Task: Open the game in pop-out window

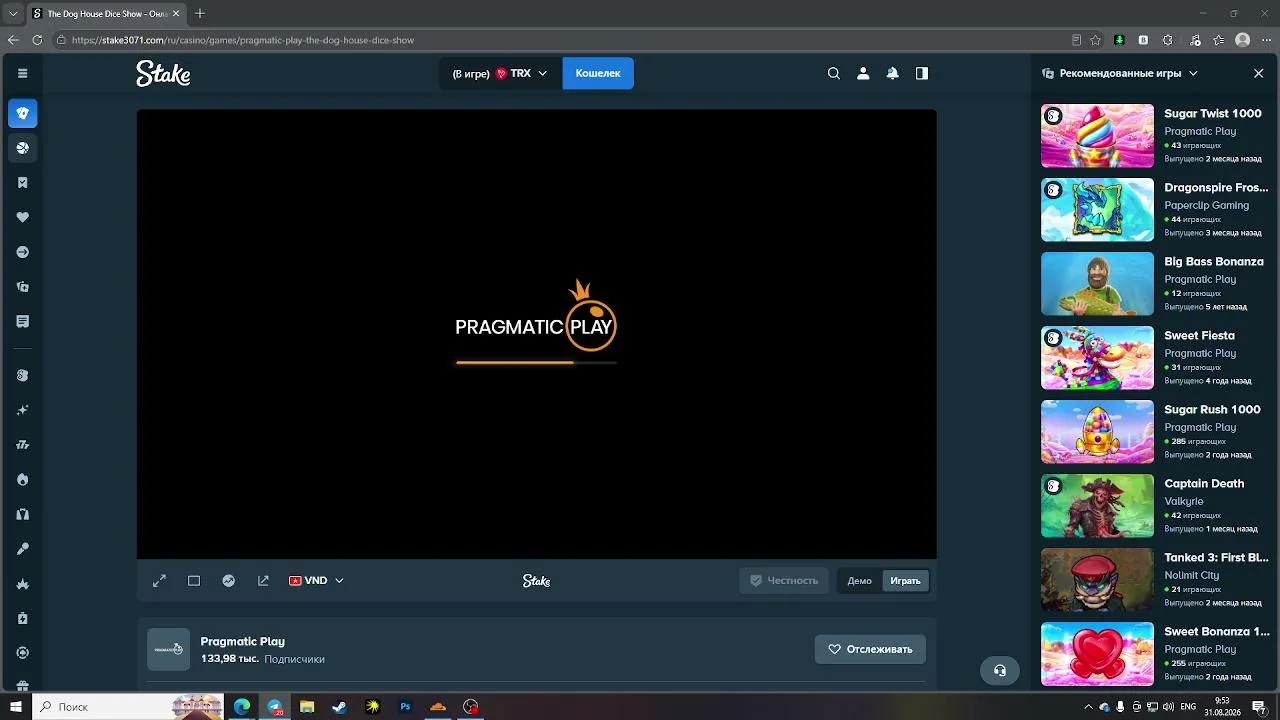Action: (263, 581)
